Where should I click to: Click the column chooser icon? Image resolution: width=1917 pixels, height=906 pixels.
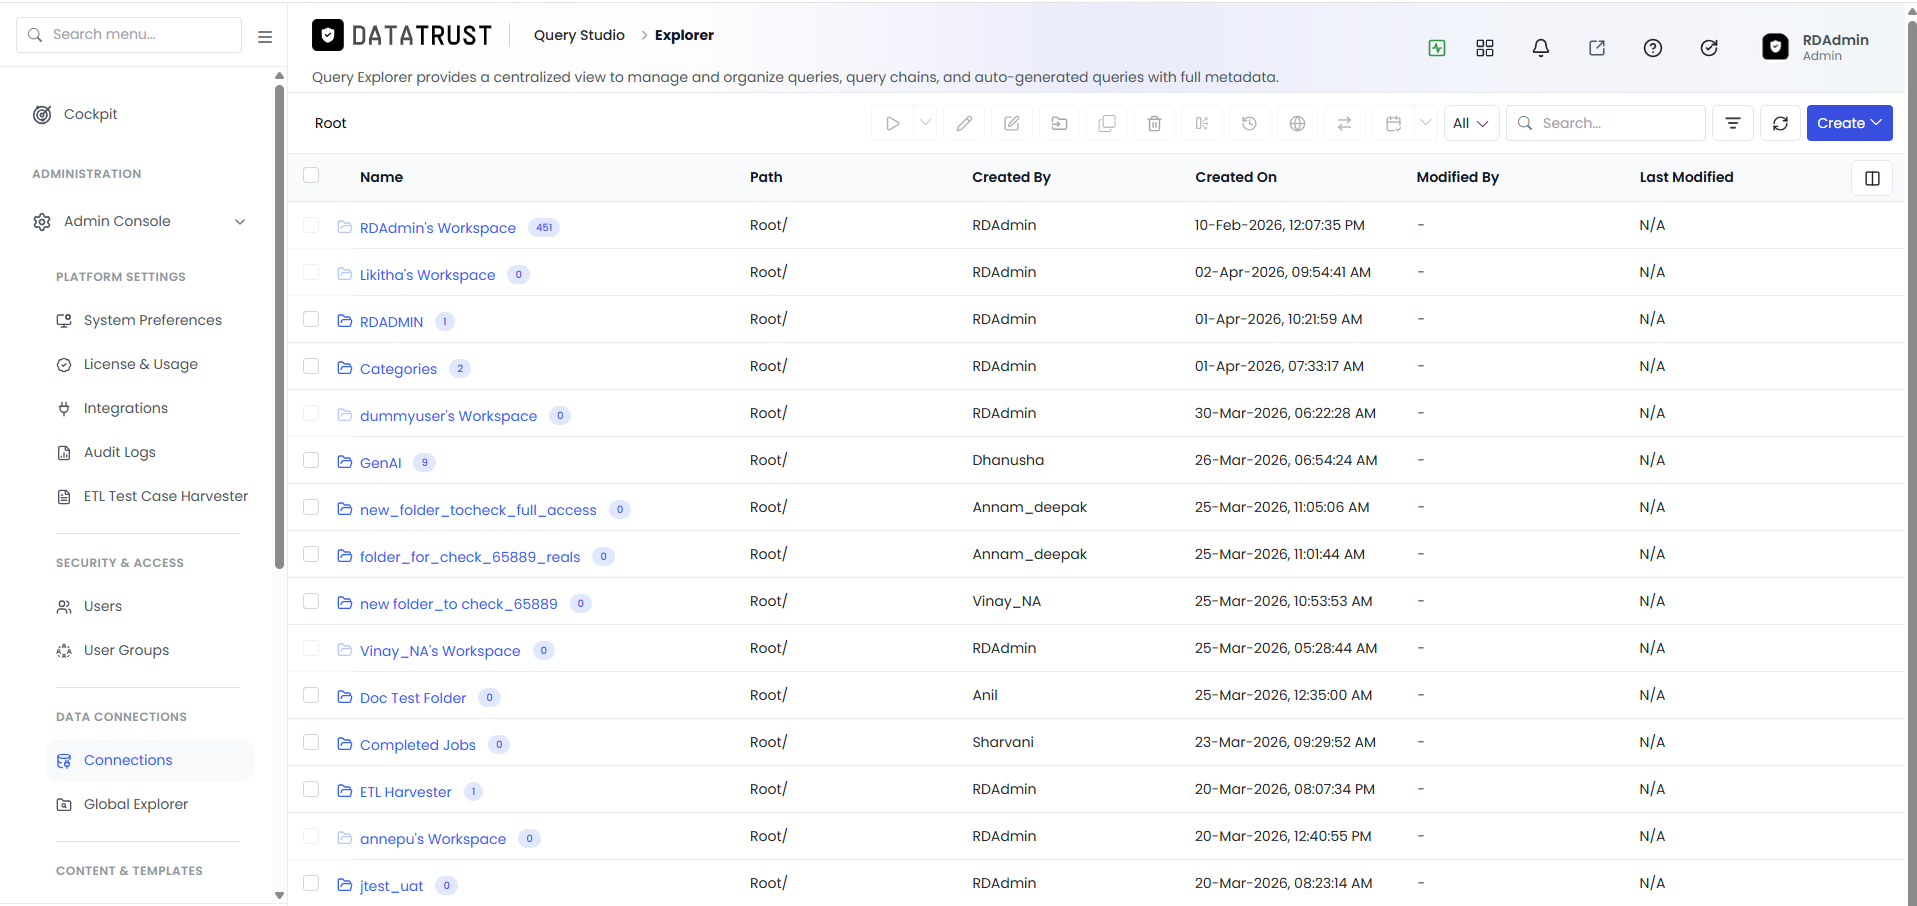pyautogui.click(x=1872, y=178)
